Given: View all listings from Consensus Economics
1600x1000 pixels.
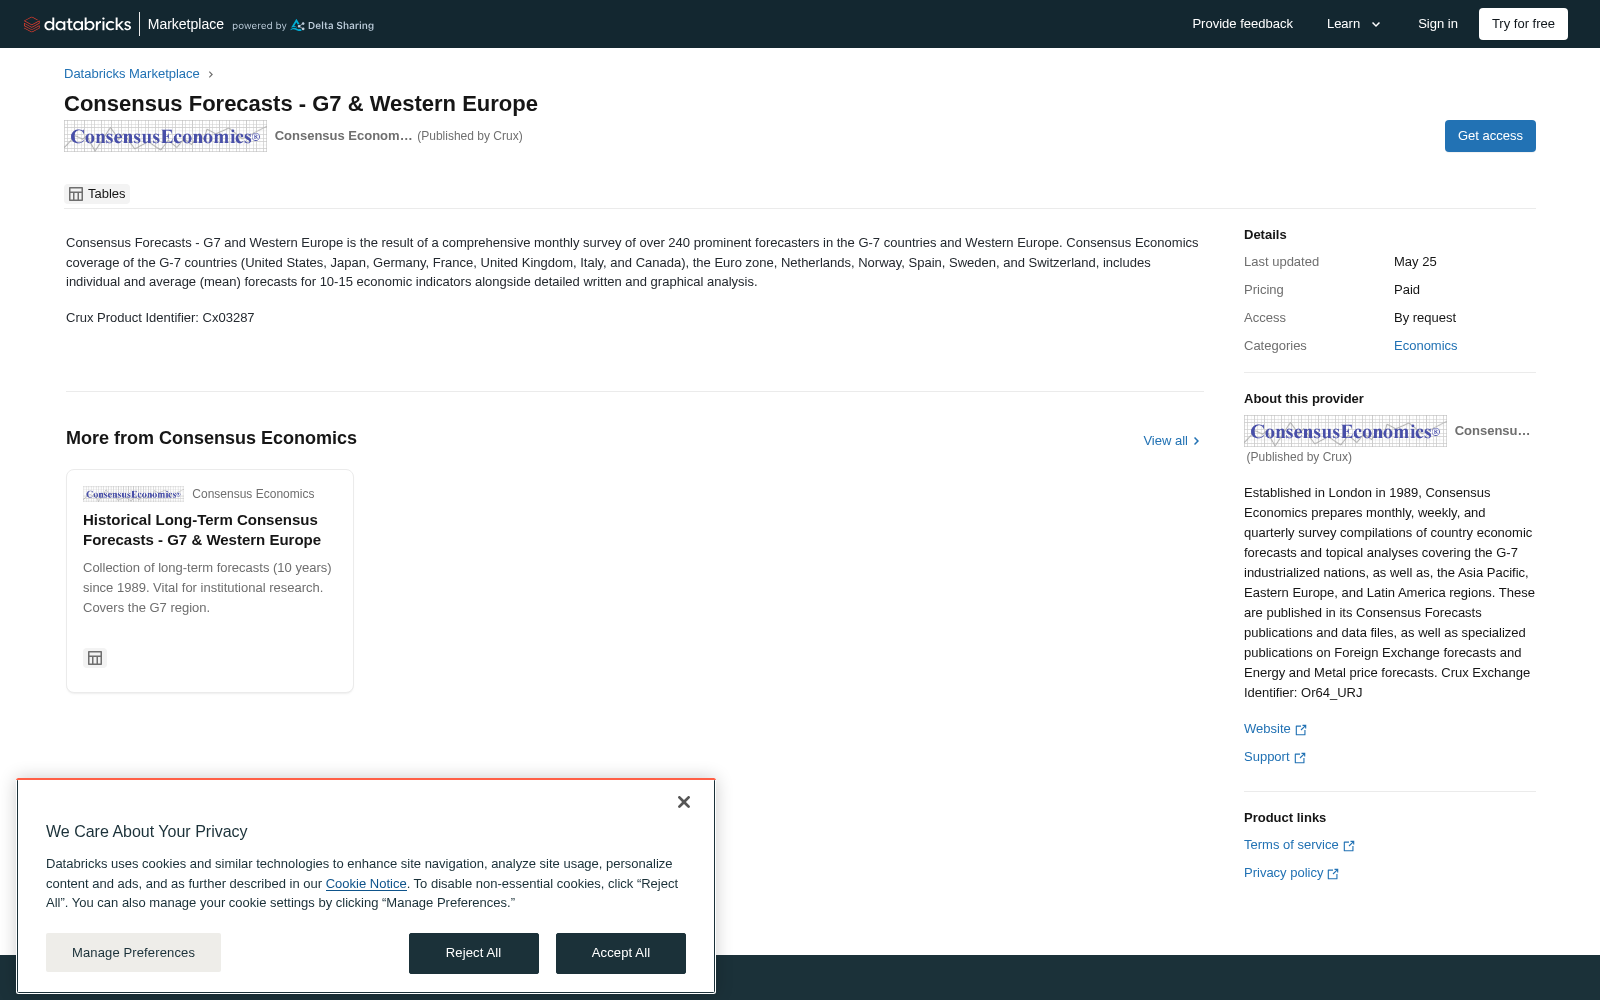Looking at the screenshot, I should (1171, 441).
